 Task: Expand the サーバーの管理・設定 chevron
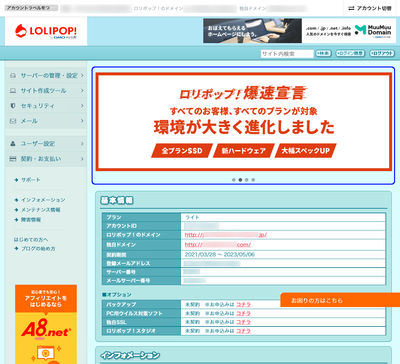(x=82, y=76)
